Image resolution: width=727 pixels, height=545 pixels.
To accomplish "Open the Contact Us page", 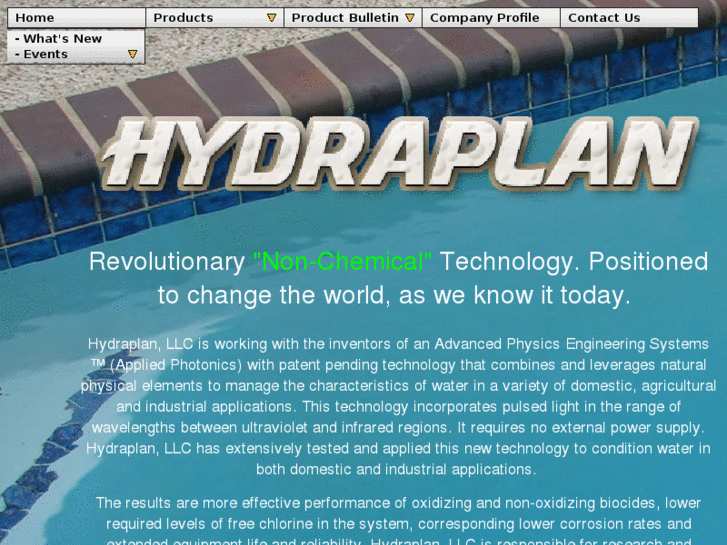I will tap(629, 18).
